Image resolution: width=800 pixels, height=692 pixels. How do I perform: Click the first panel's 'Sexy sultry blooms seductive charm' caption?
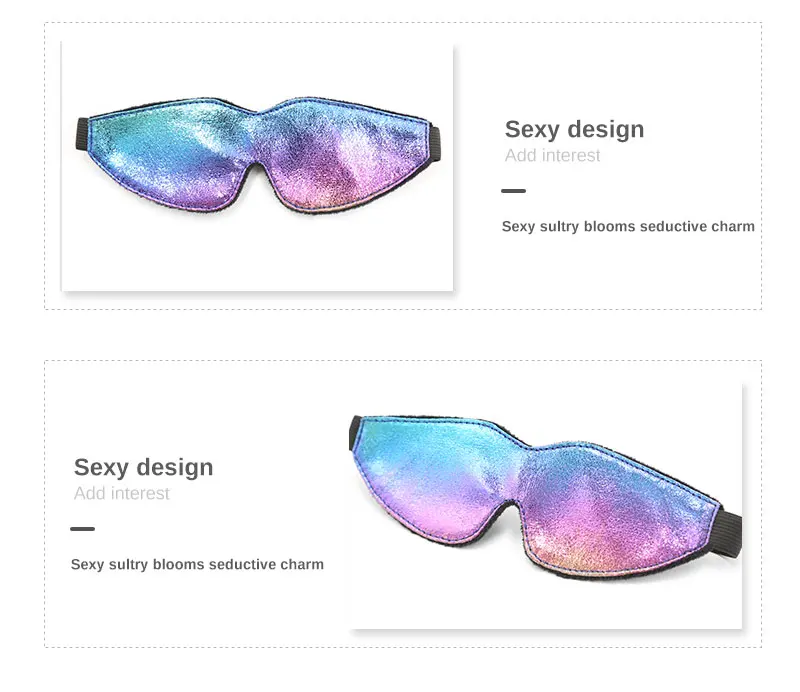pos(628,227)
